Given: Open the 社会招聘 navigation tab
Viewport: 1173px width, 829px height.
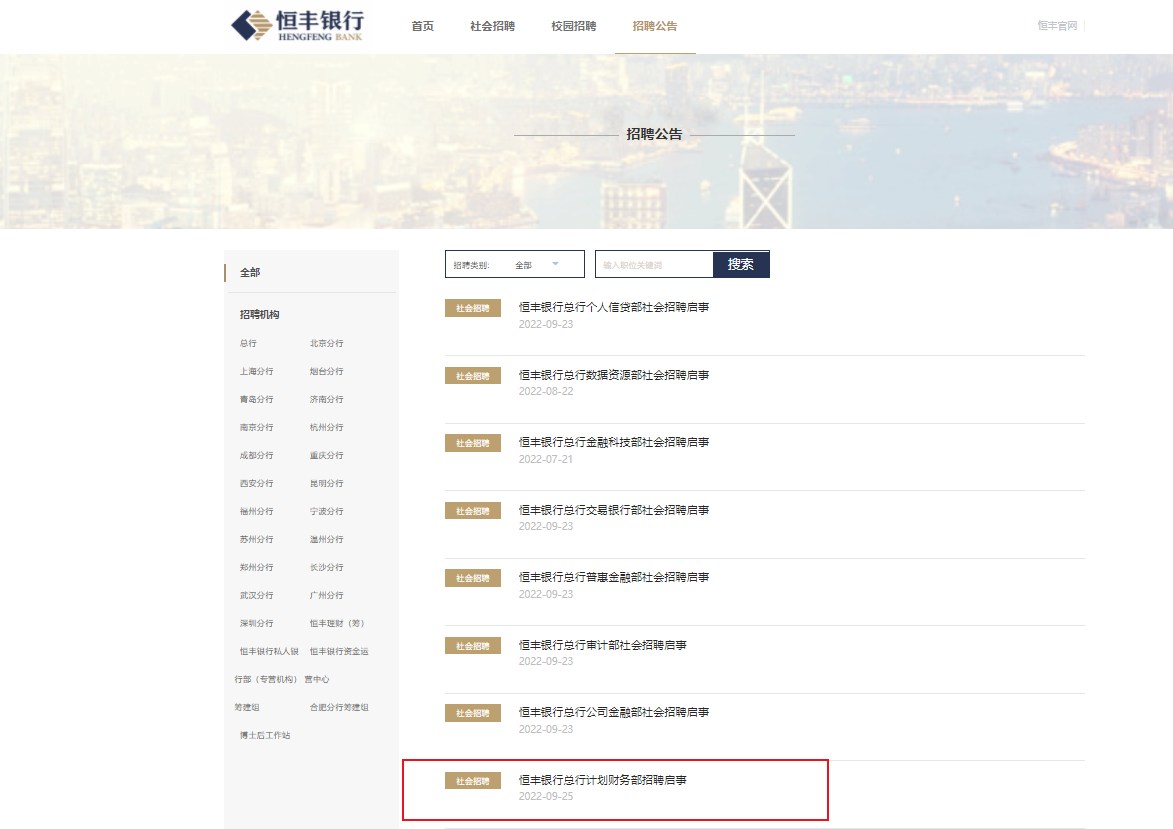Looking at the screenshot, I should 492,26.
